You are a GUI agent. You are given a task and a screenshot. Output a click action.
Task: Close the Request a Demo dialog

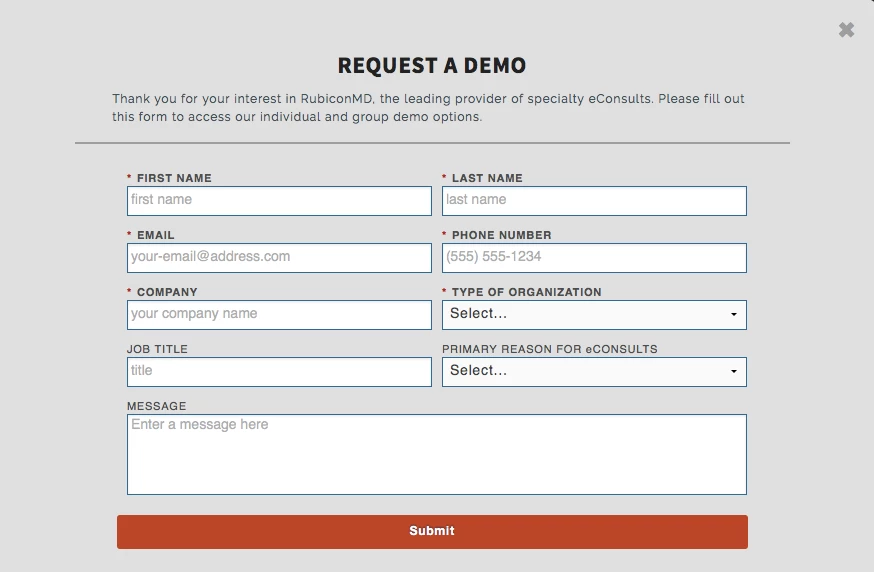pyautogui.click(x=846, y=30)
